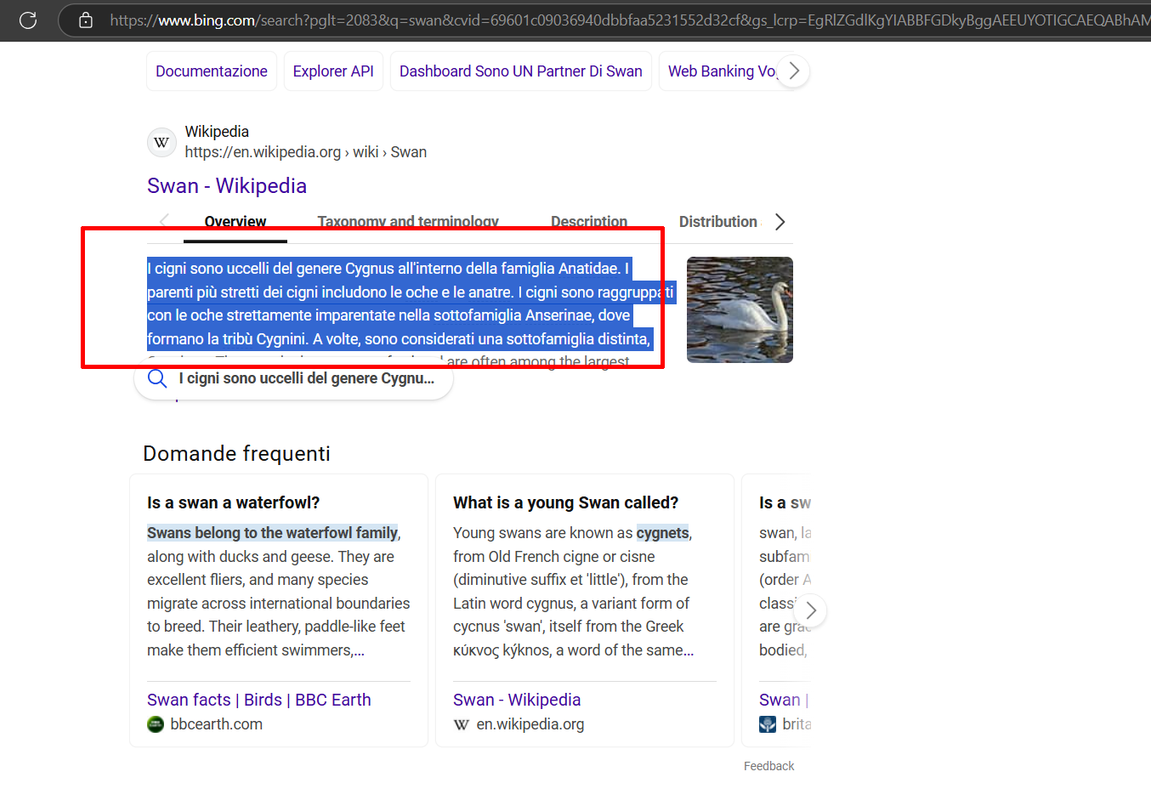Select the Overview tab
This screenshot has height=800, width=1151.
coord(235,222)
